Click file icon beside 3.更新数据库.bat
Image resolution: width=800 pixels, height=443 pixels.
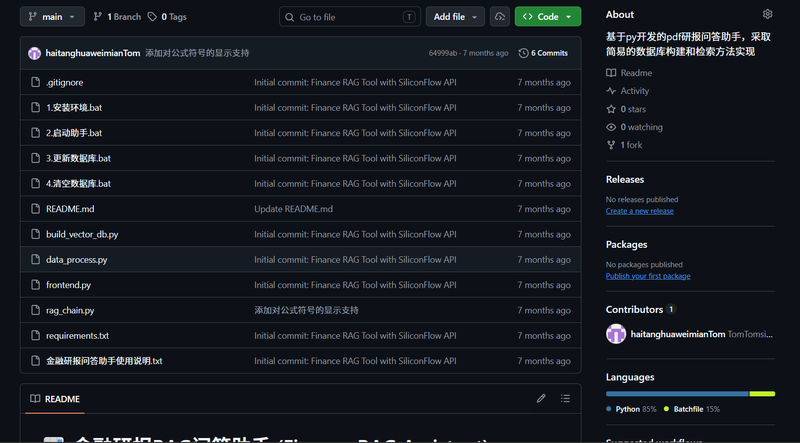pos(35,158)
